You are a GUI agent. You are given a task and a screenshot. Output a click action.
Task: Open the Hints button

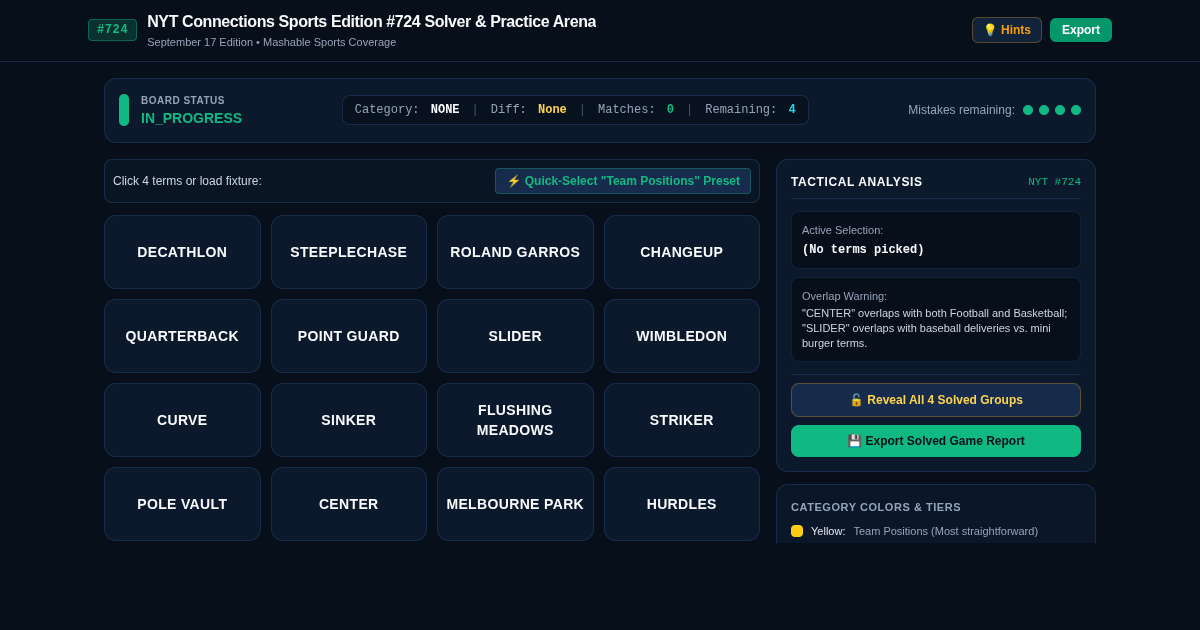[x=1006, y=30]
